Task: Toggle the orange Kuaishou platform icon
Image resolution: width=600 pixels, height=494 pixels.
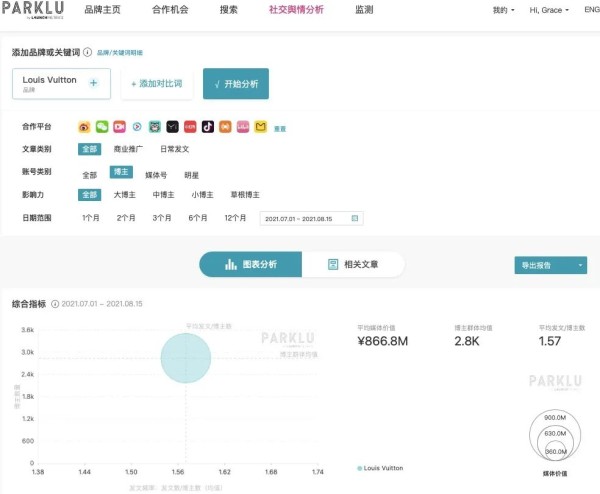Action: pyautogui.click(x=225, y=127)
